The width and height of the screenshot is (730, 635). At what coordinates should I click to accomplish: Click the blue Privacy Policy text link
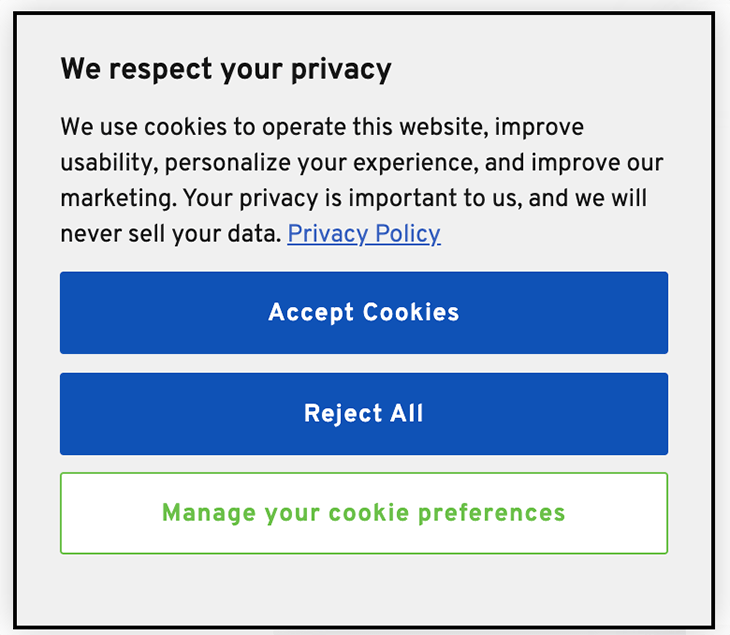tap(364, 234)
